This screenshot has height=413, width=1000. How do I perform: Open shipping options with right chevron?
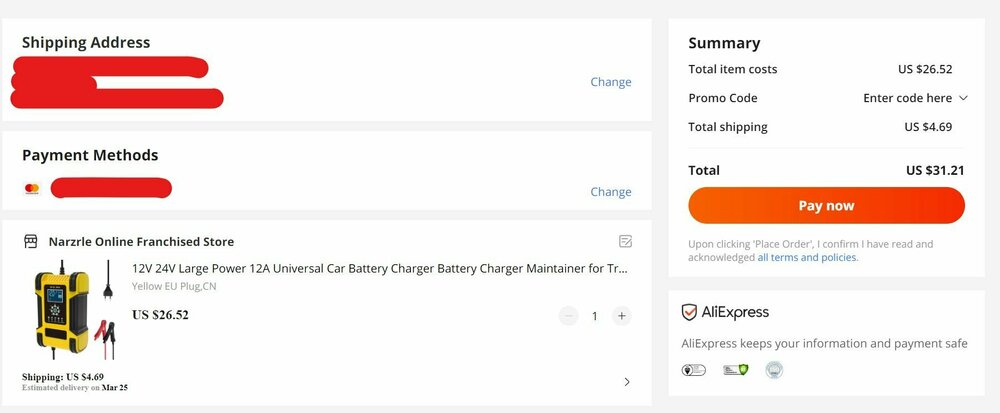627,382
